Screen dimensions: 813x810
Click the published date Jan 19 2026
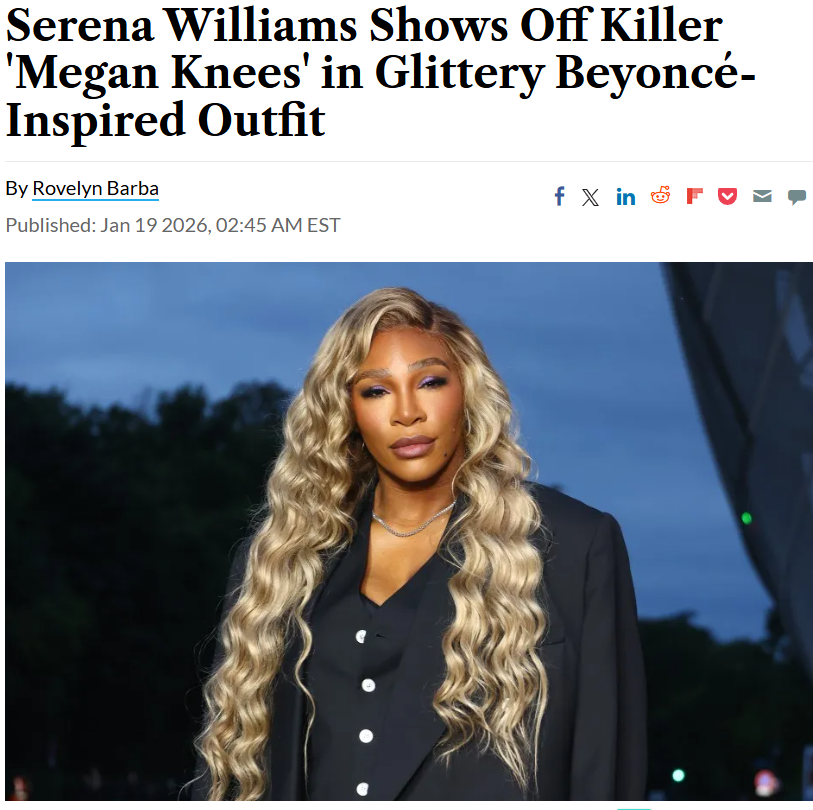click(155, 225)
